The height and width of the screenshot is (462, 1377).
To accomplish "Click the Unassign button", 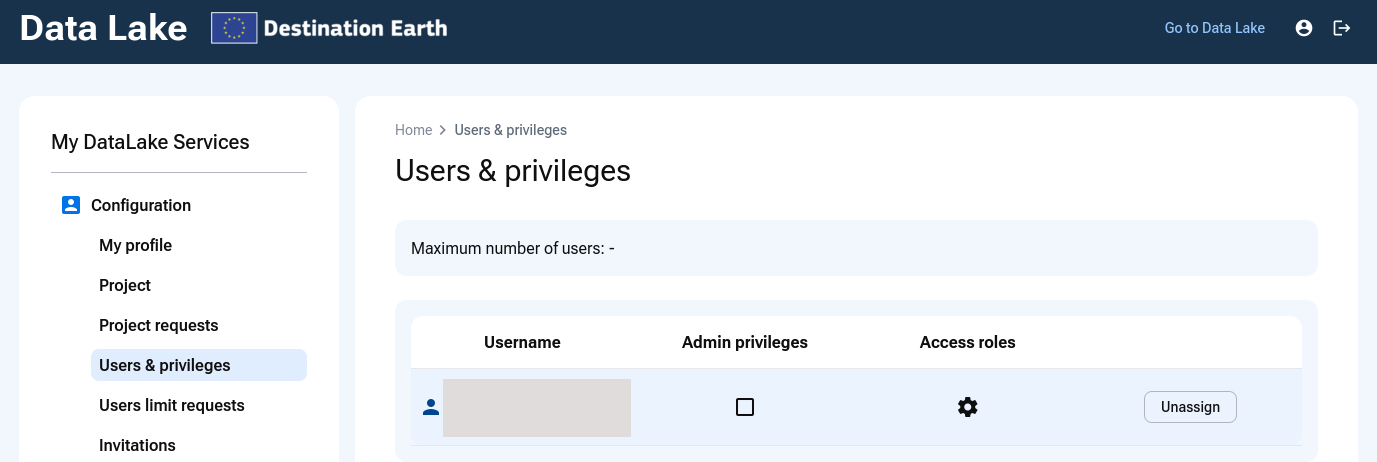I will pyautogui.click(x=1190, y=407).
